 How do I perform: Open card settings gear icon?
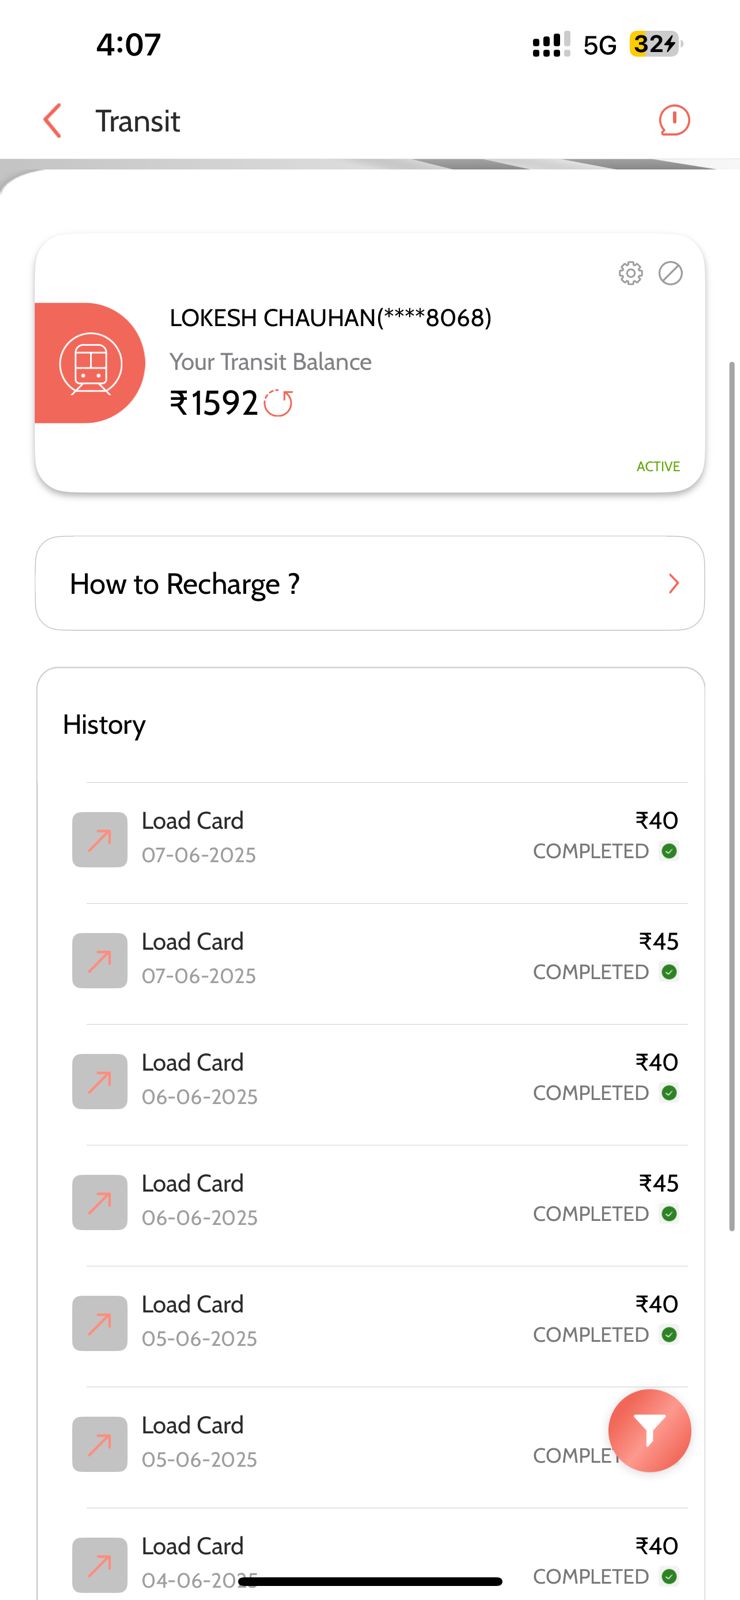(630, 273)
